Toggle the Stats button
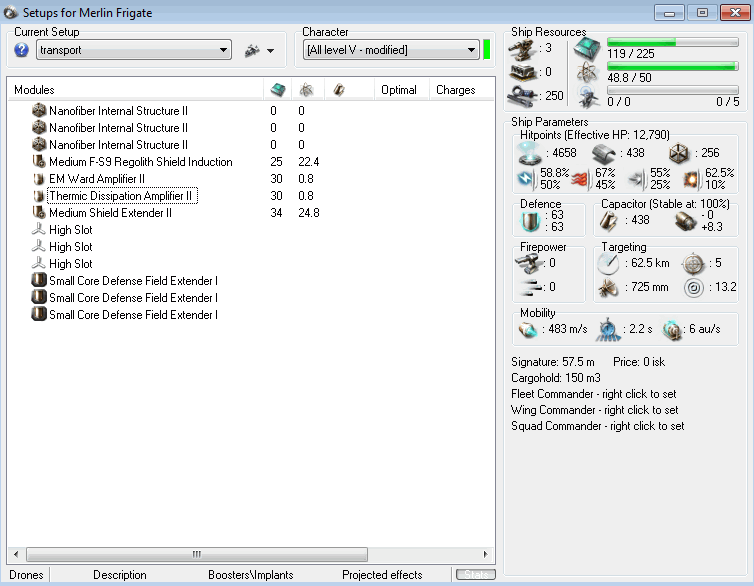754x586 pixels. [476, 574]
